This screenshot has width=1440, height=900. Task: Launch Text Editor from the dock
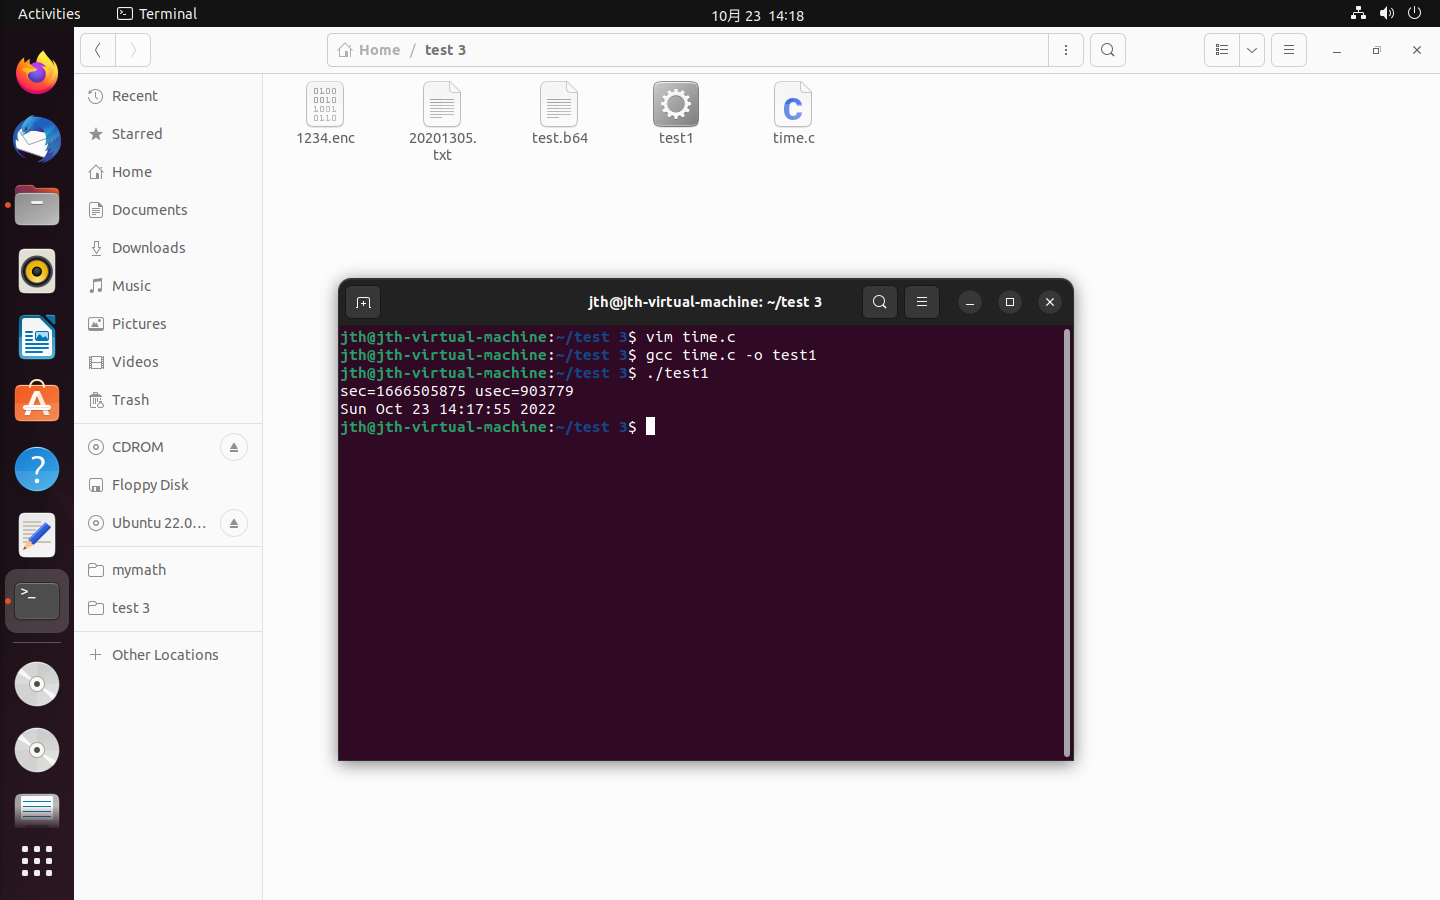37,535
